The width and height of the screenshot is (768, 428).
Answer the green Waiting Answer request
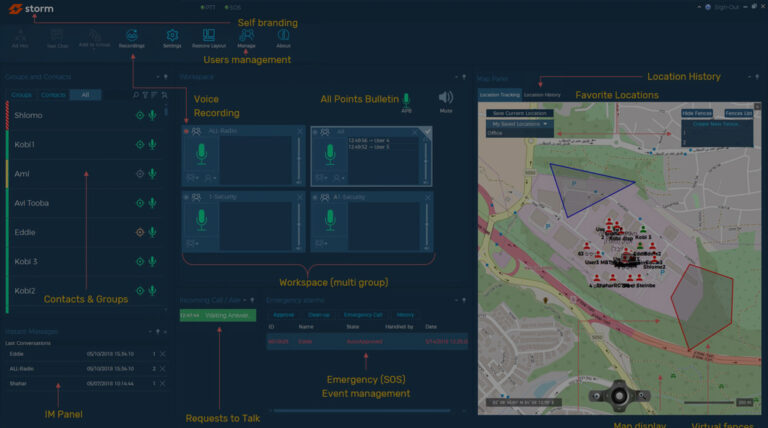[x=218, y=315]
